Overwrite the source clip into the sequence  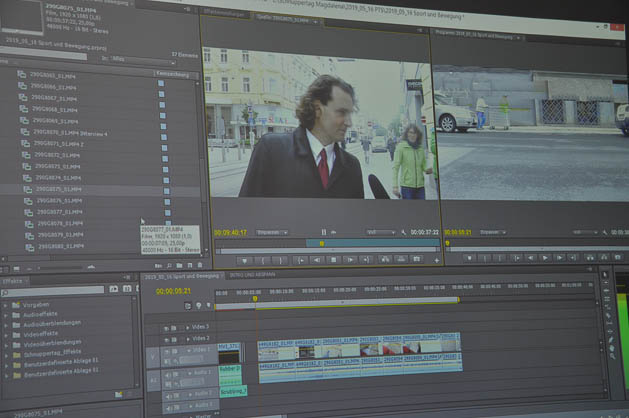point(401,260)
